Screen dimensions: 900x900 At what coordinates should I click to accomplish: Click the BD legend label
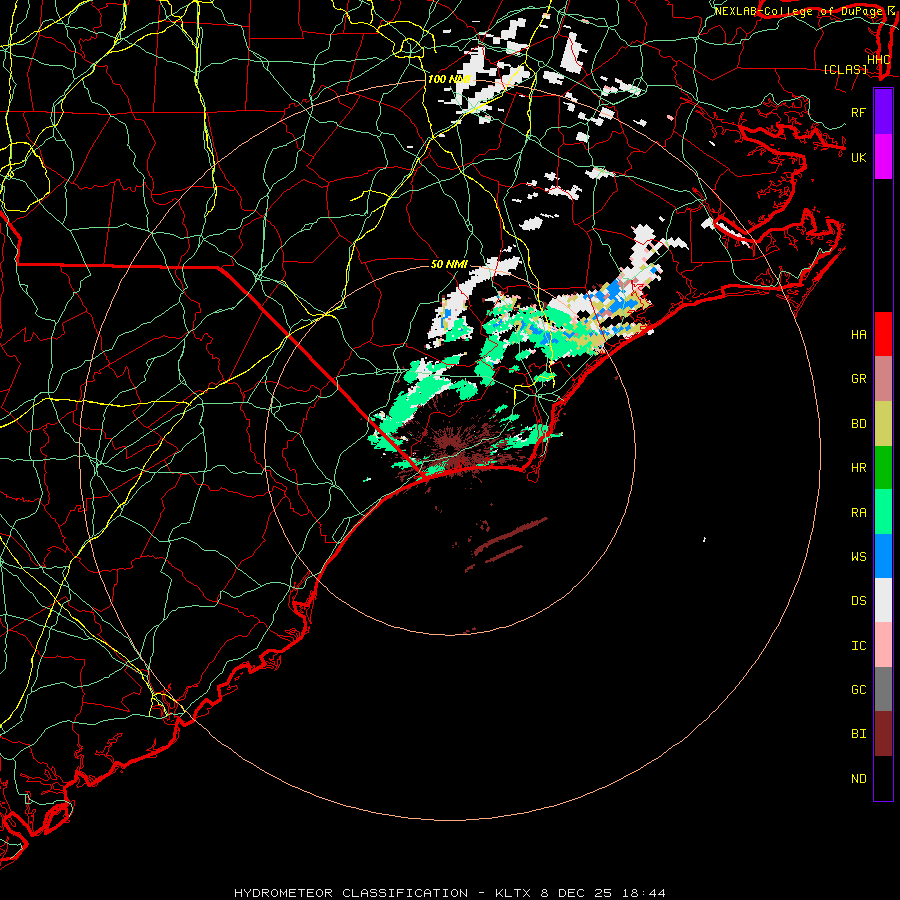coord(859,424)
